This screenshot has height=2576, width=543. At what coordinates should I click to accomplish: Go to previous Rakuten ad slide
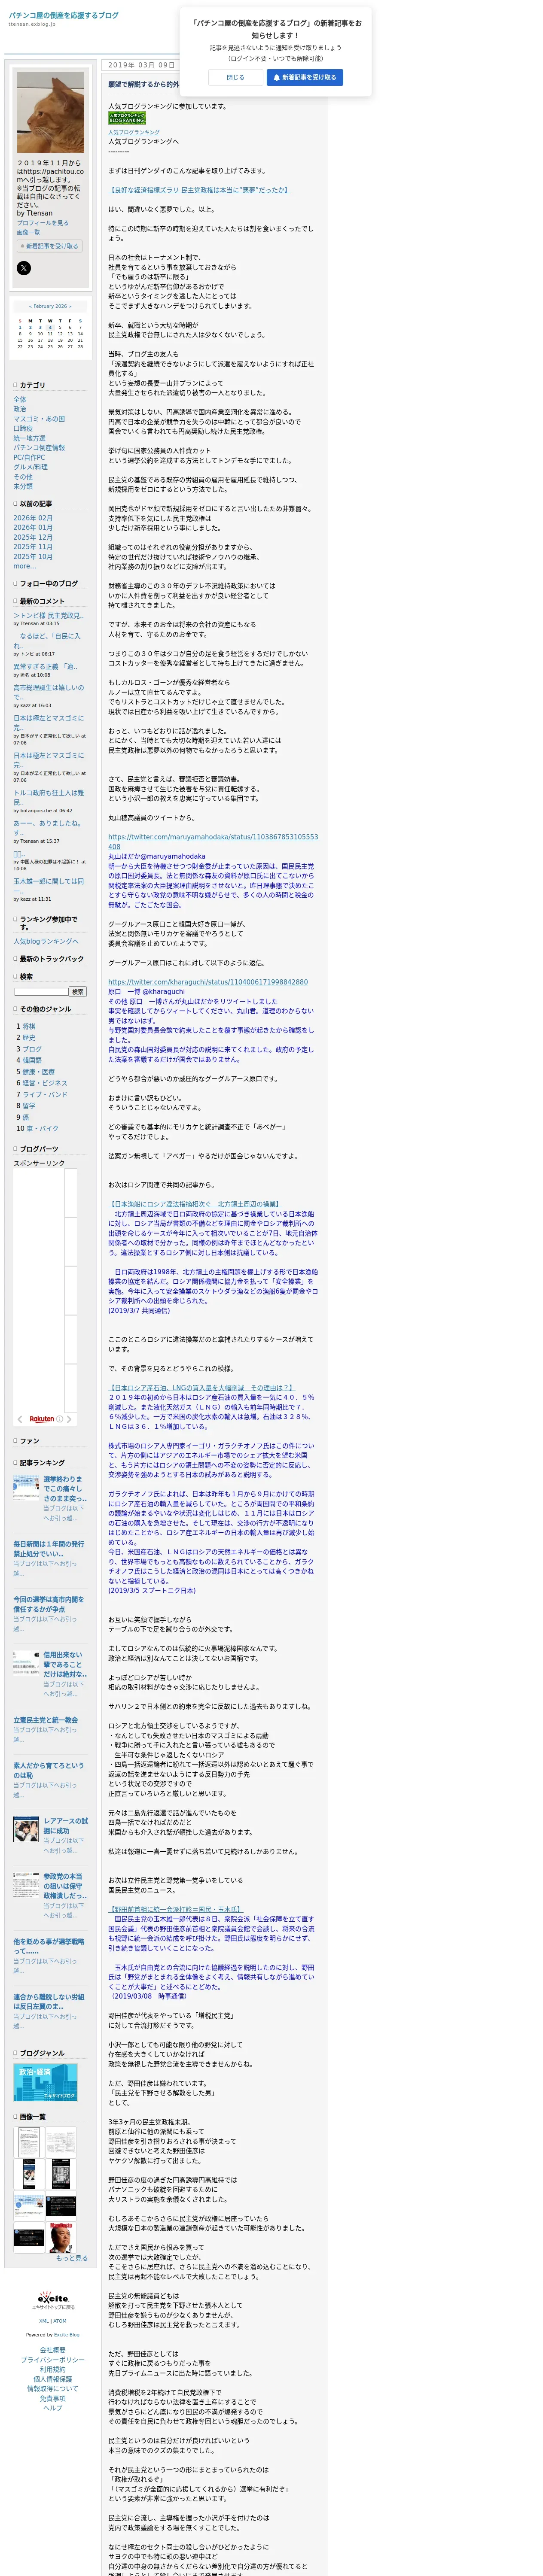[20, 1419]
